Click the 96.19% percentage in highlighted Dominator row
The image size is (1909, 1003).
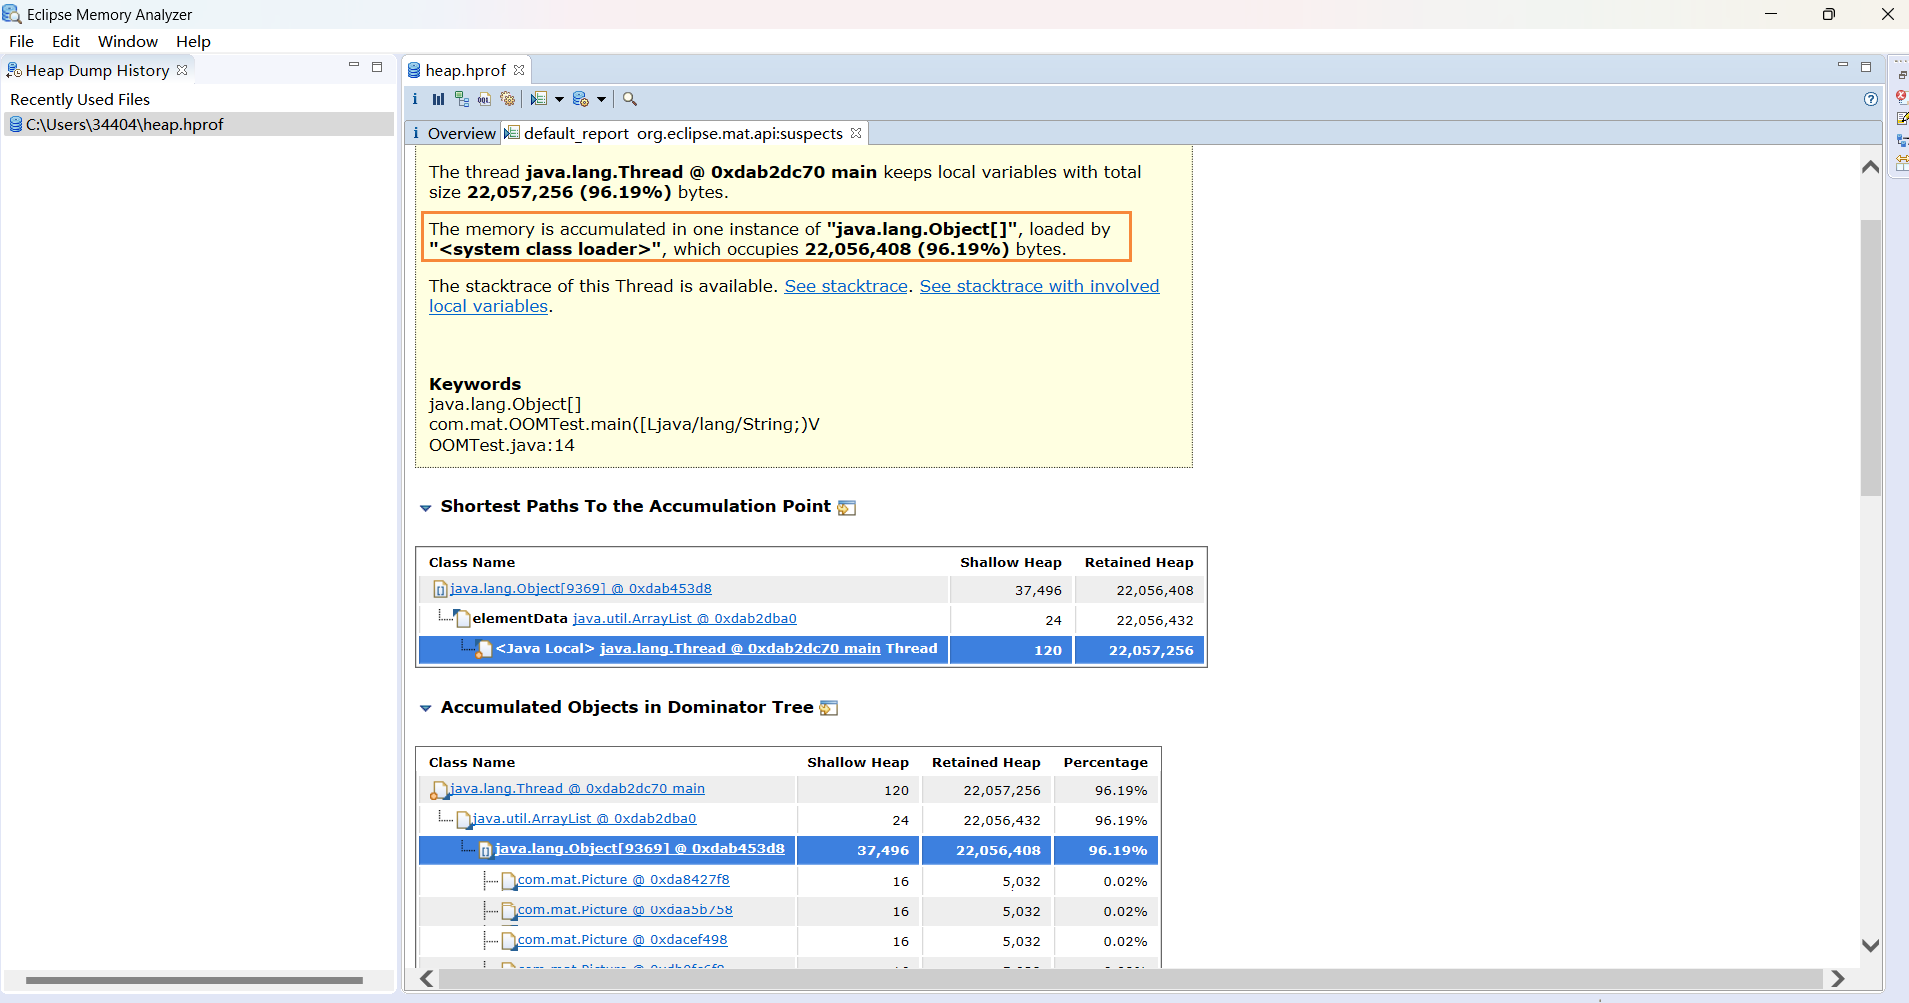[1117, 850]
